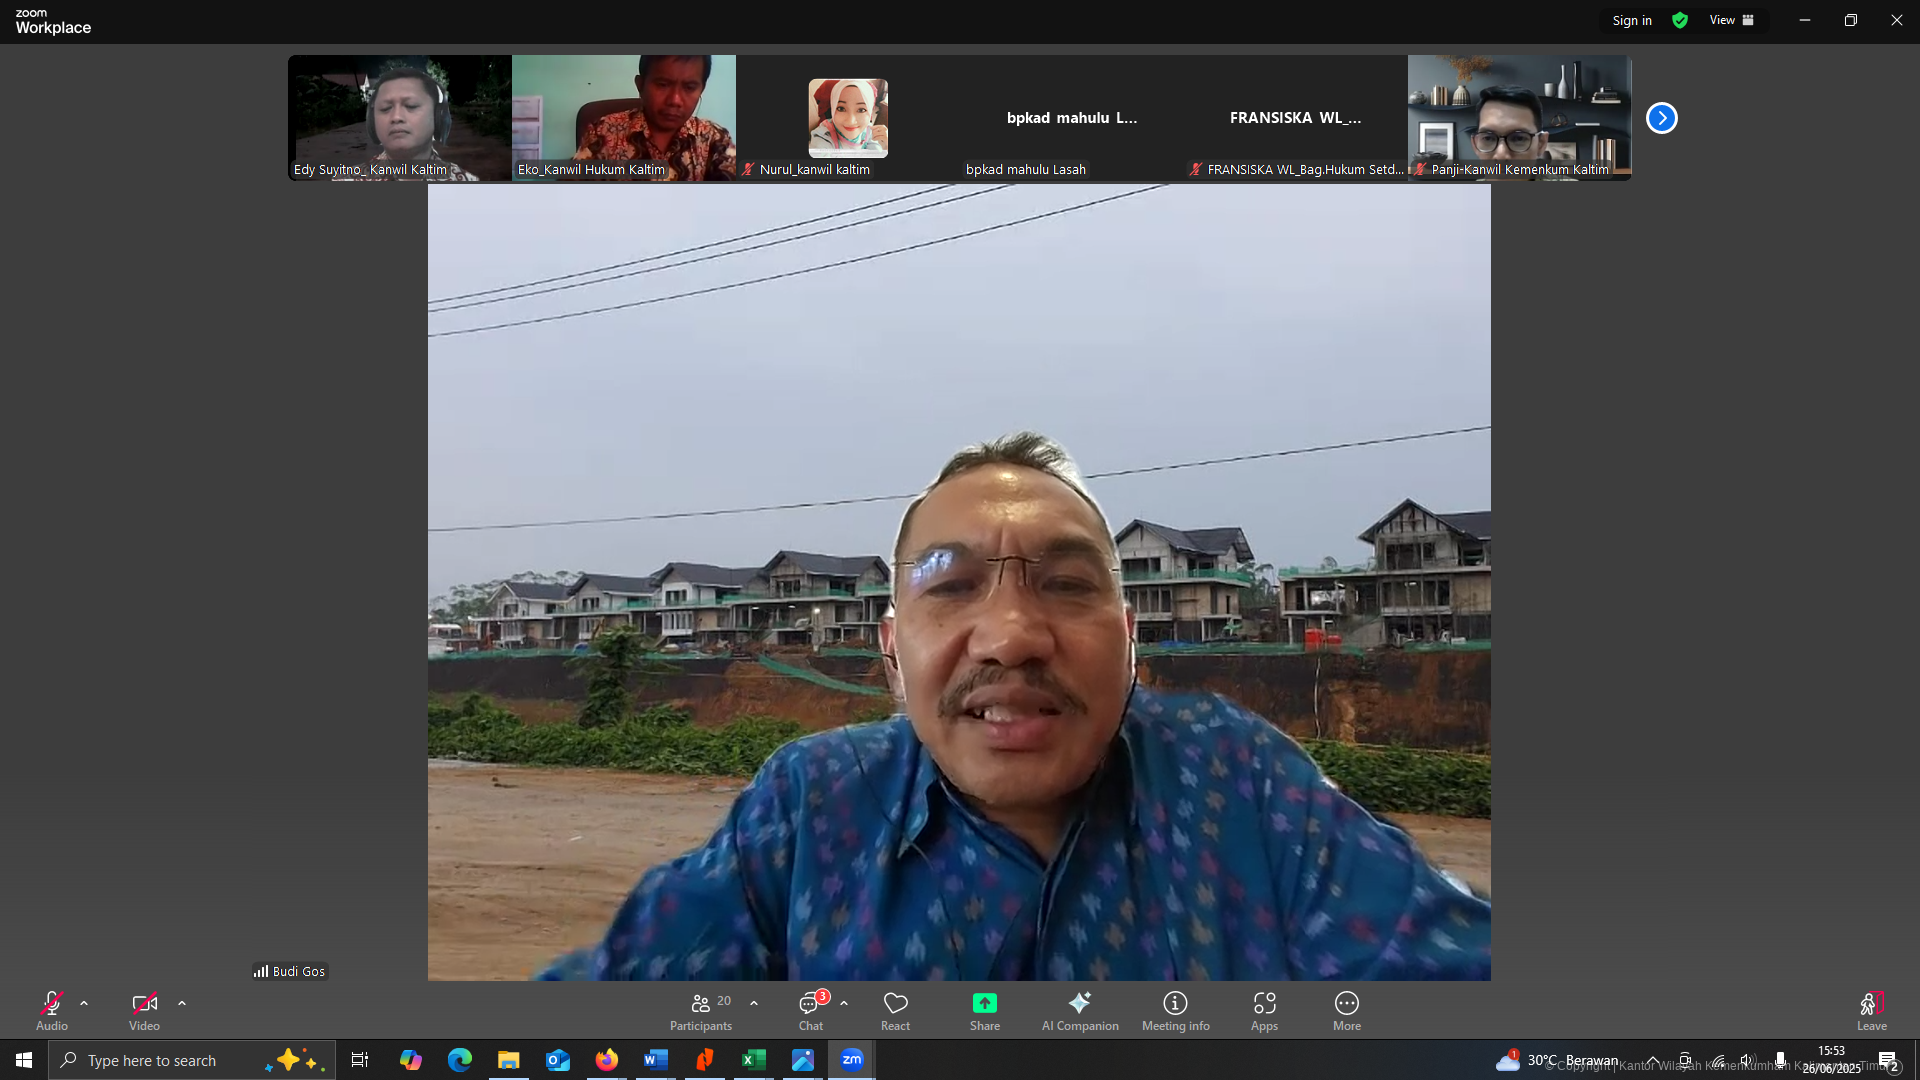
Task: Open Task View on the taskbar
Action: (x=360, y=1060)
